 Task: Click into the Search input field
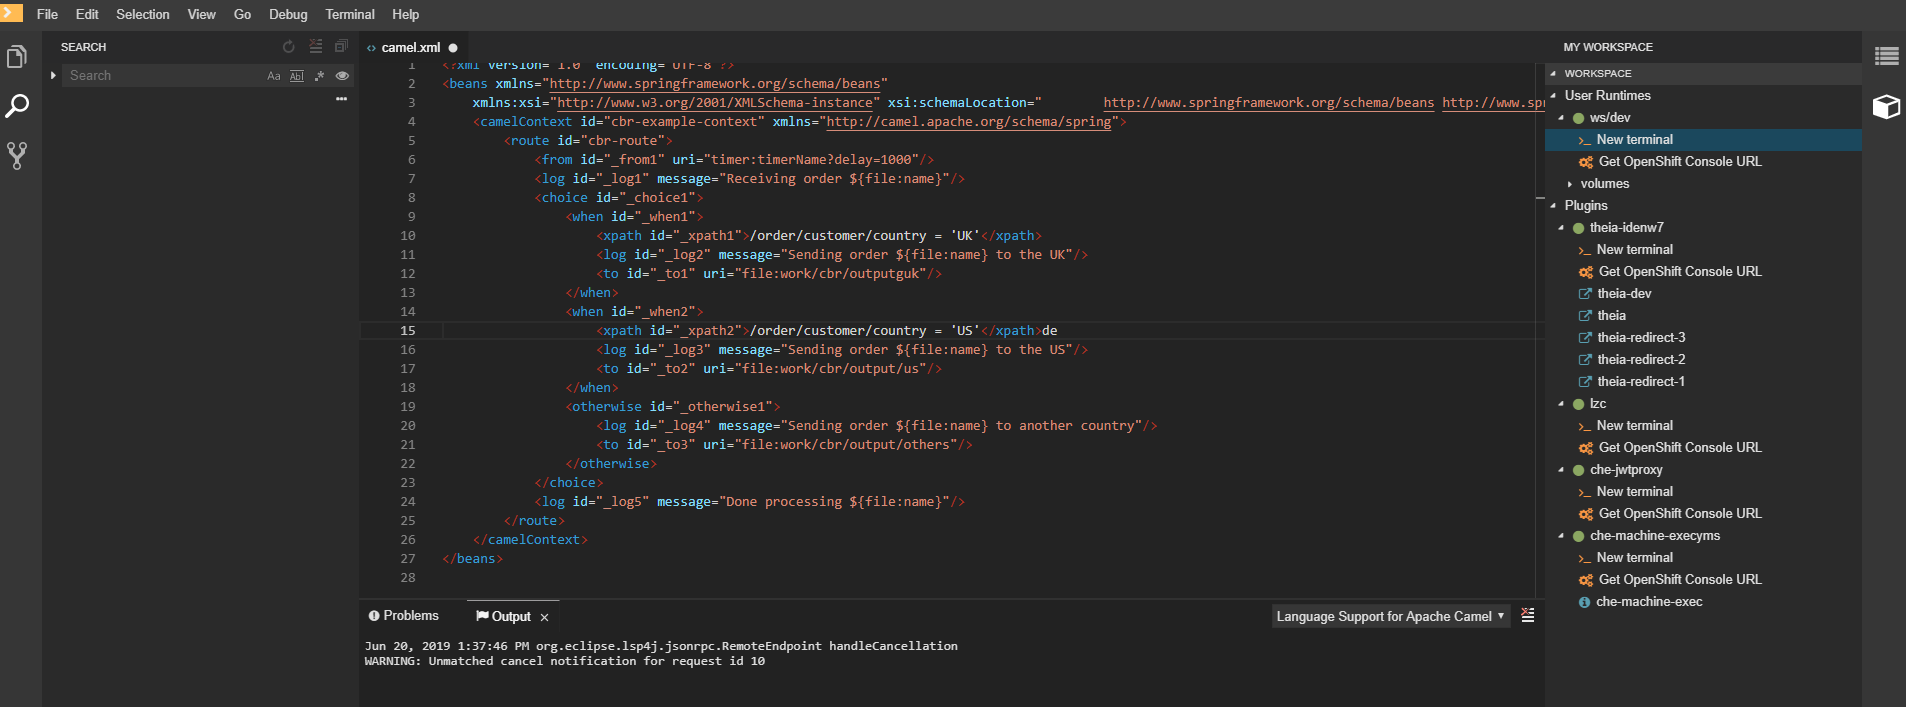[x=160, y=76]
